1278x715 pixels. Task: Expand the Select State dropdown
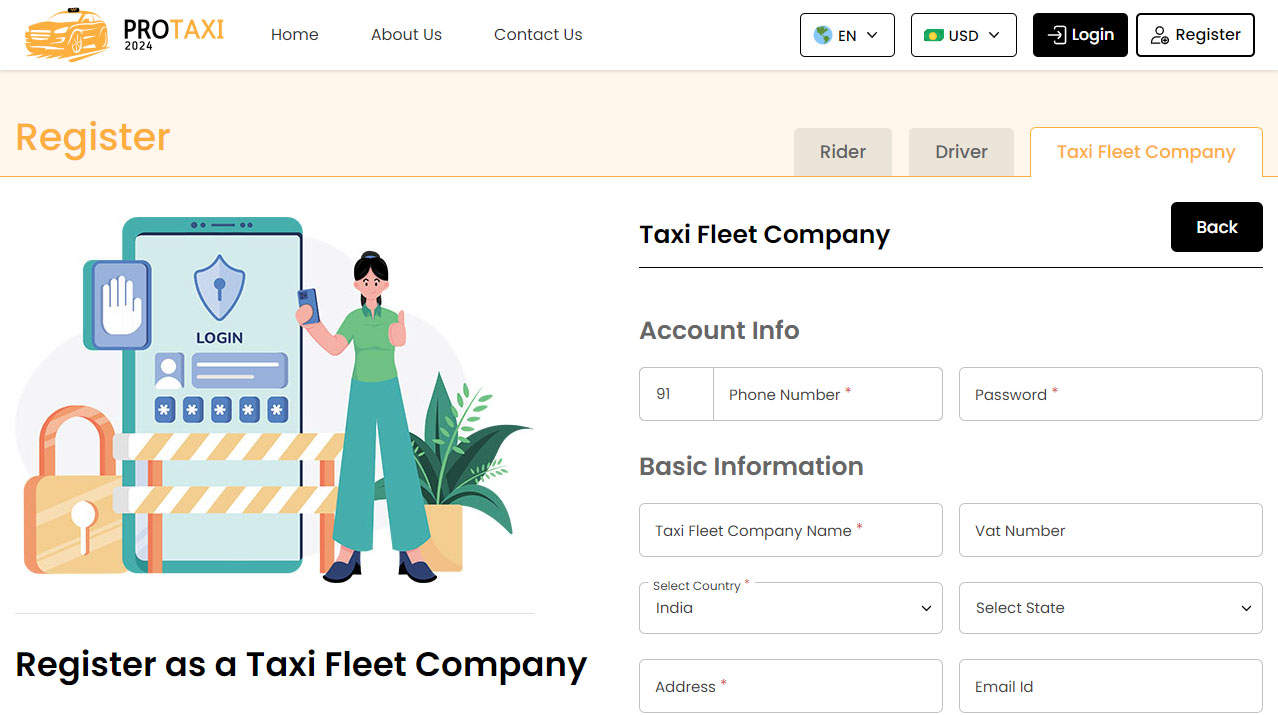coord(1111,608)
